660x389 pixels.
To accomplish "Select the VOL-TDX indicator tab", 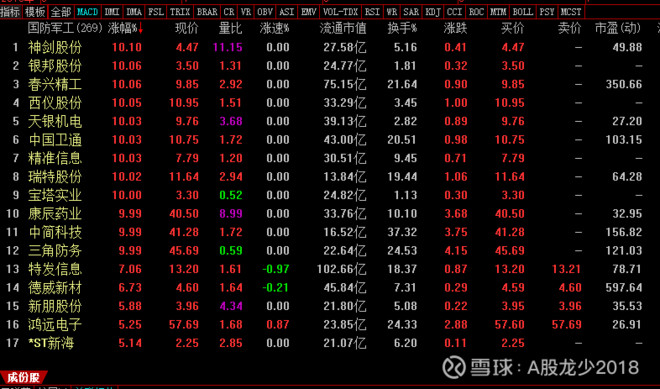I will 340,11.
